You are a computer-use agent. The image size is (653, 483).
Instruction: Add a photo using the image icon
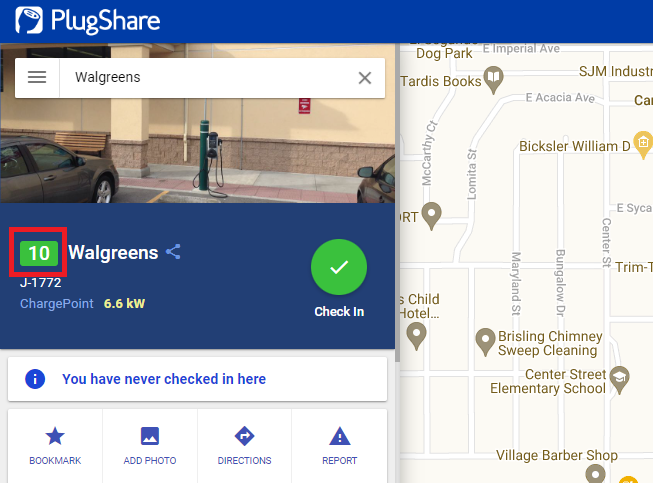(150, 436)
